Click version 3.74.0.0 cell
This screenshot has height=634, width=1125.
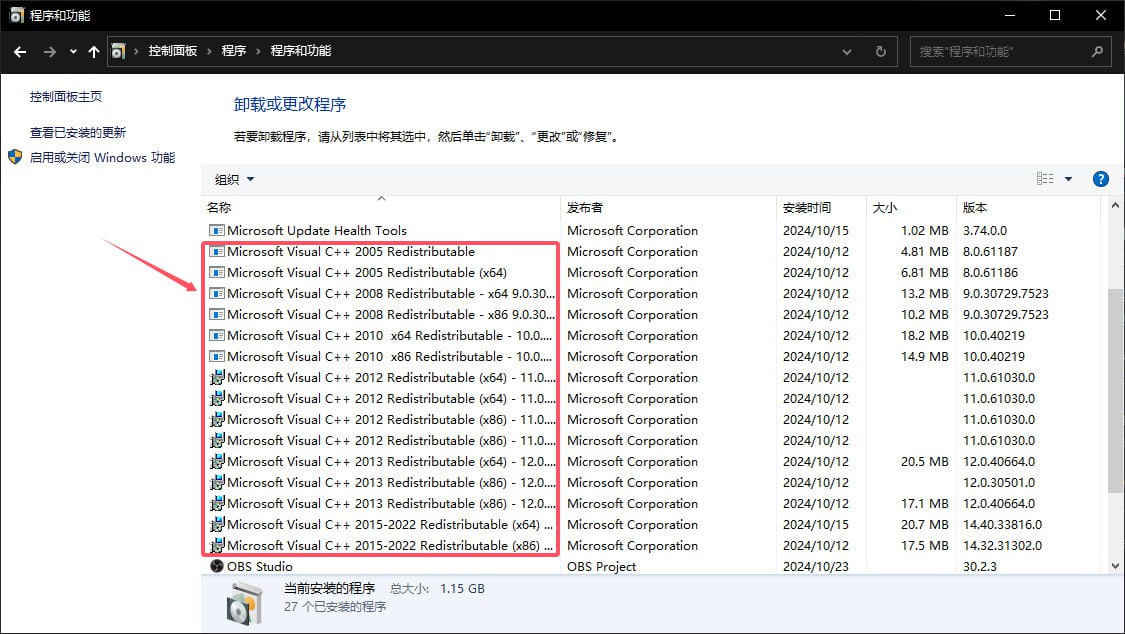[x=984, y=231]
